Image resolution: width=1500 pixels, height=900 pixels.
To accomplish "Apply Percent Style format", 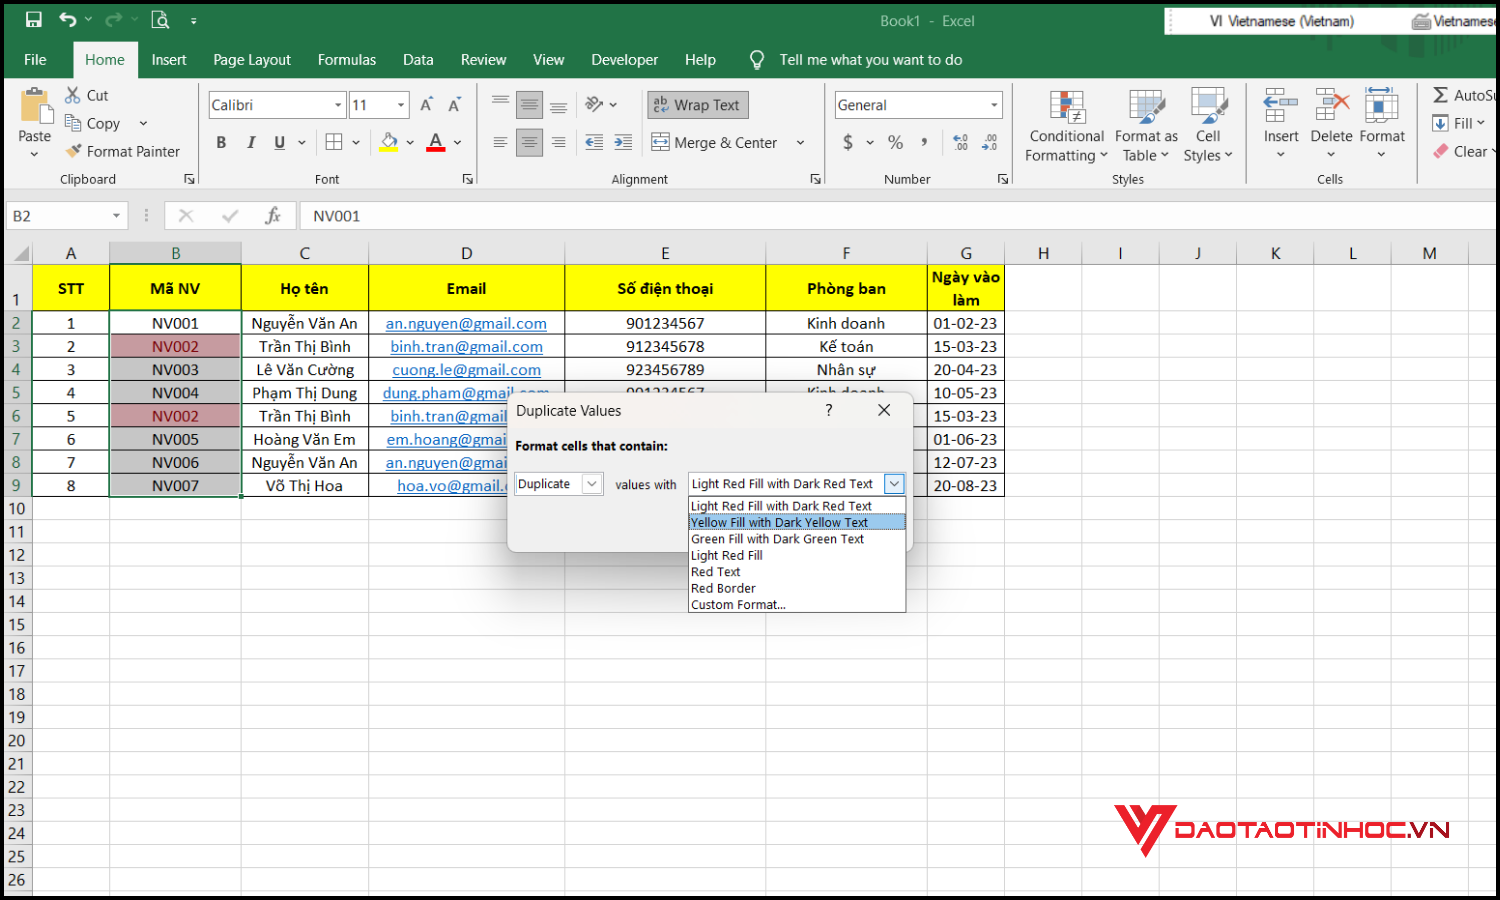I will click(895, 143).
